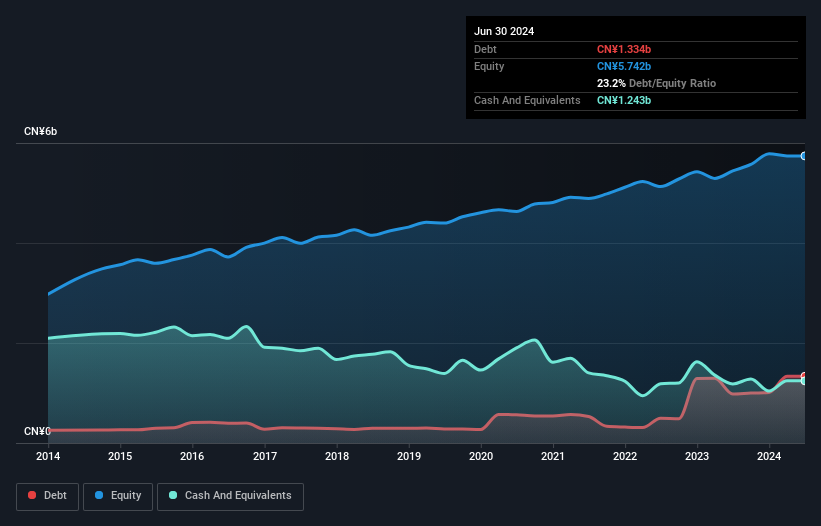Click the 2022 x-axis label
The height and width of the screenshot is (526, 821).
[x=625, y=456]
